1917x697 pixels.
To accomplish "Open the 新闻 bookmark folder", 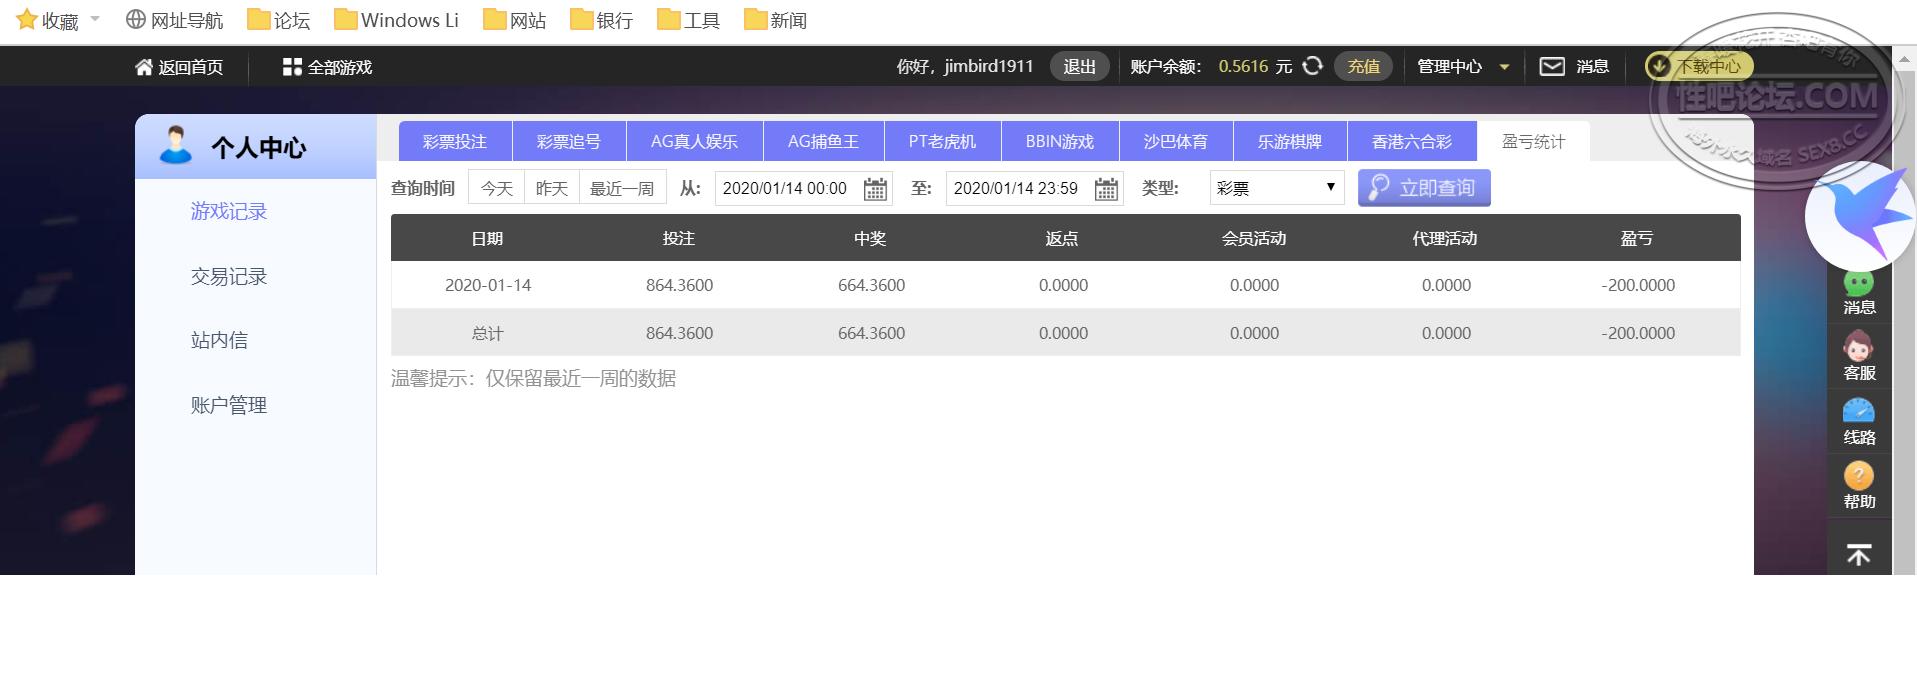I will click(775, 20).
